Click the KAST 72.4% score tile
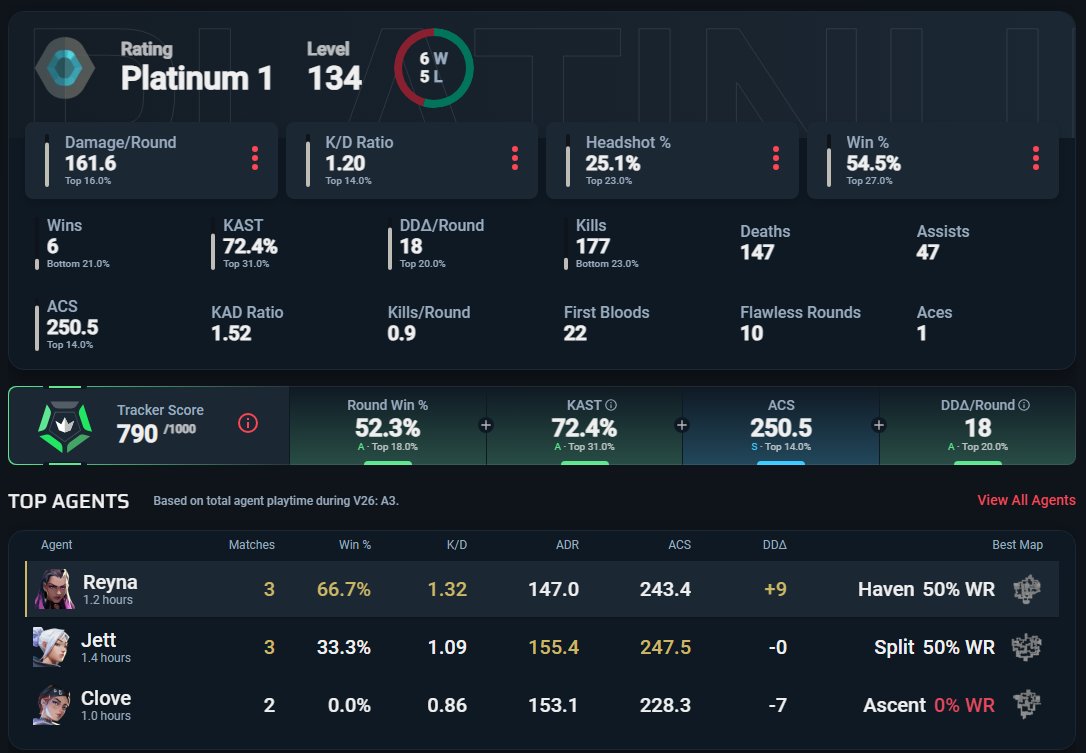 coord(585,425)
